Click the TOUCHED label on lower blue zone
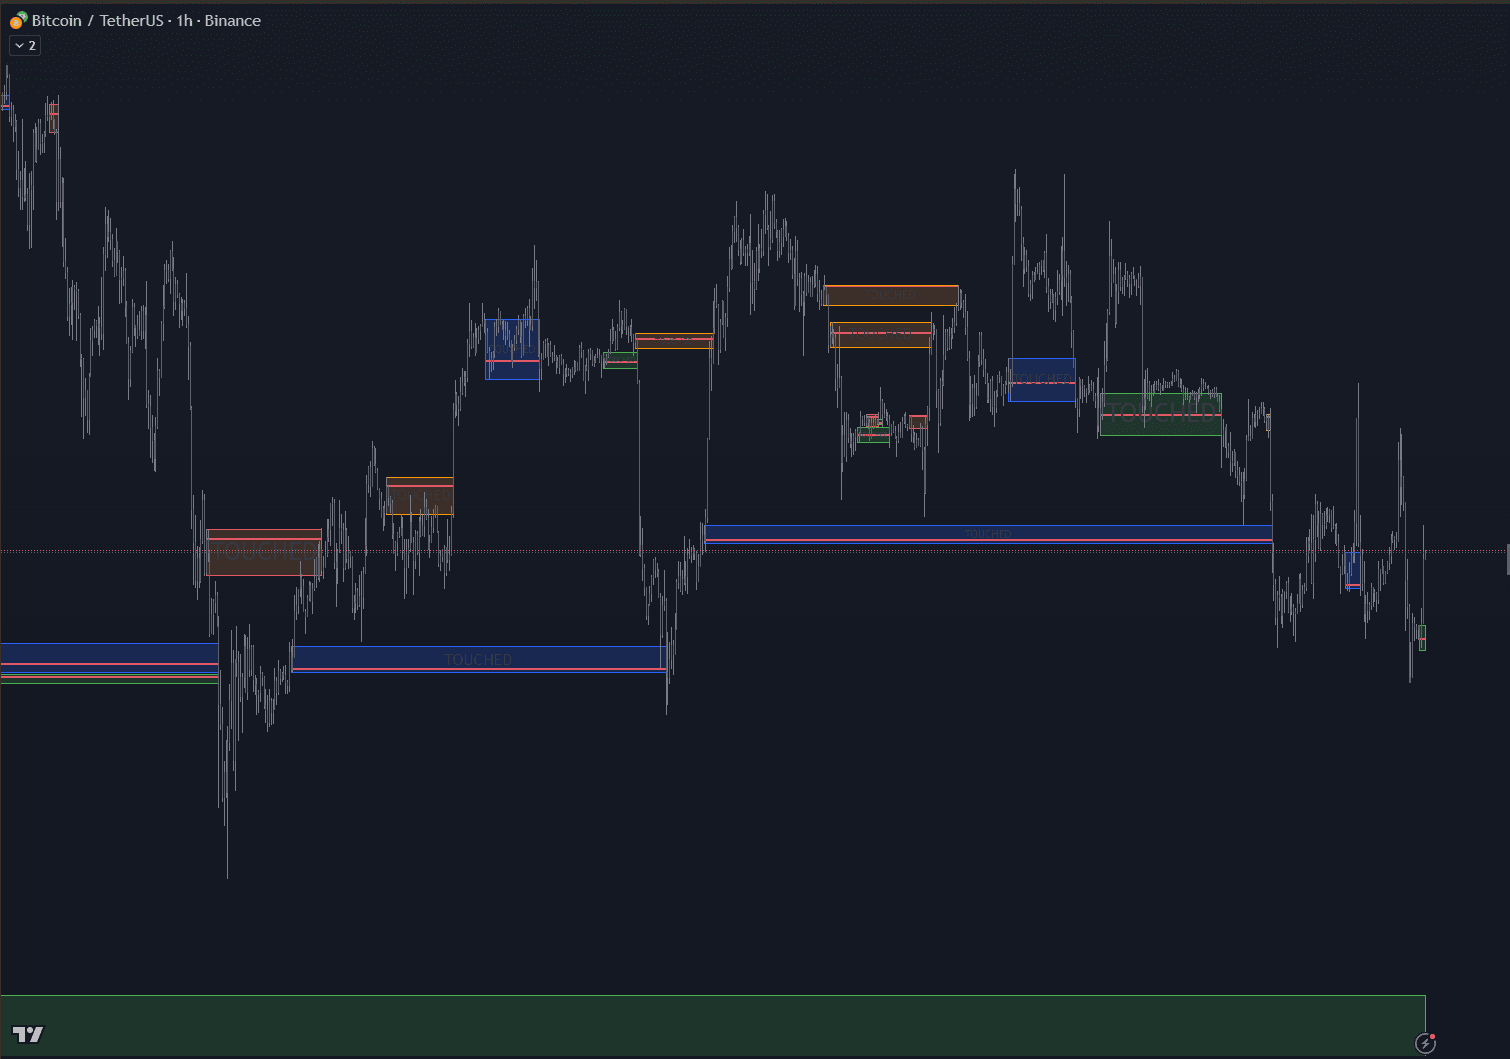The image size is (1510, 1059). (x=477, y=660)
